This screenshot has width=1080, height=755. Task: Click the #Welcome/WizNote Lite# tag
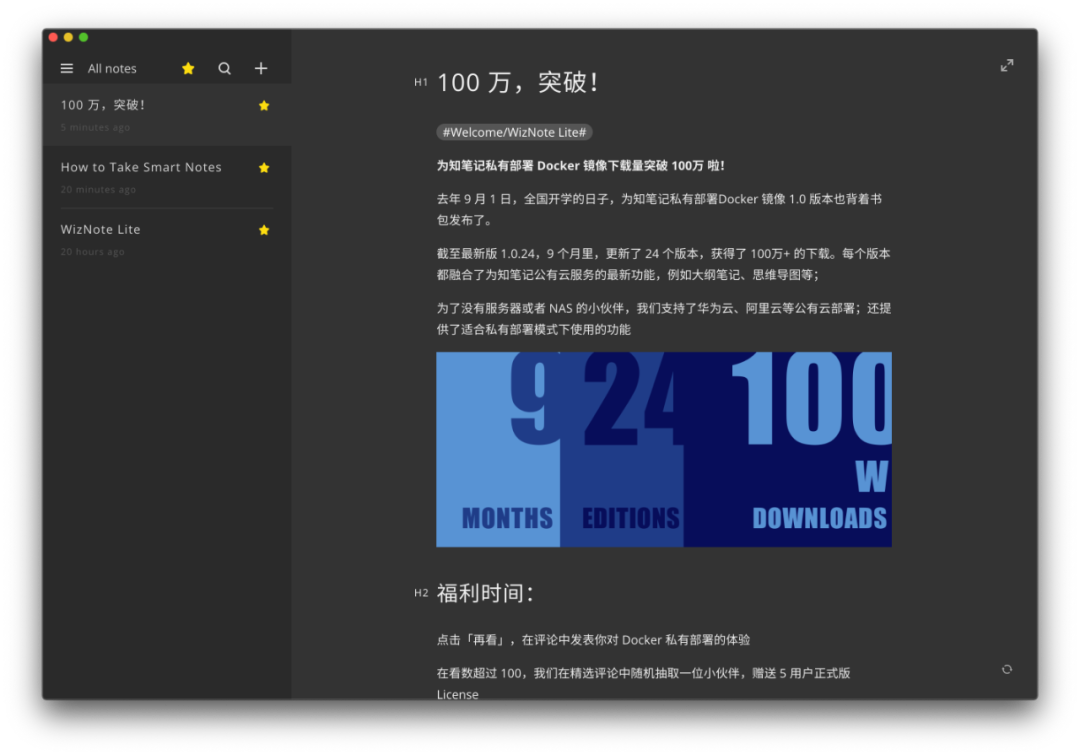pyautogui.click(x=515, y=132)
